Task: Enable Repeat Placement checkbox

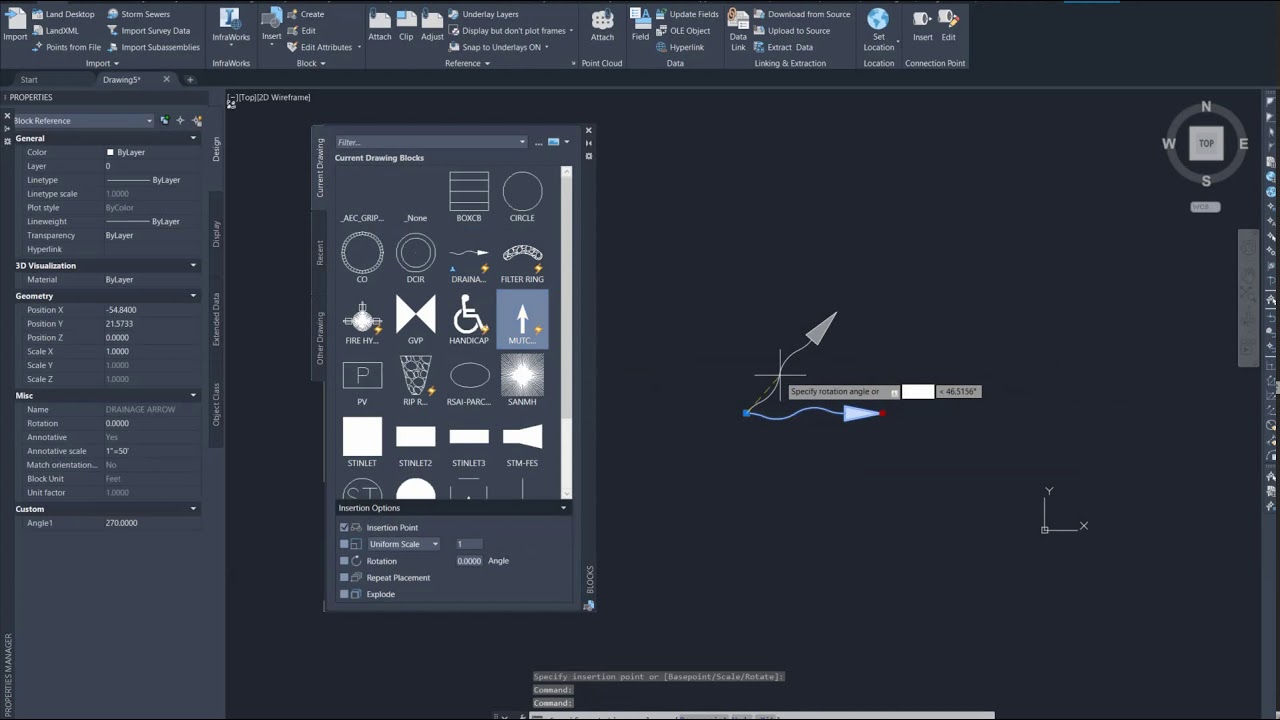Action: [x=344, y=577]
